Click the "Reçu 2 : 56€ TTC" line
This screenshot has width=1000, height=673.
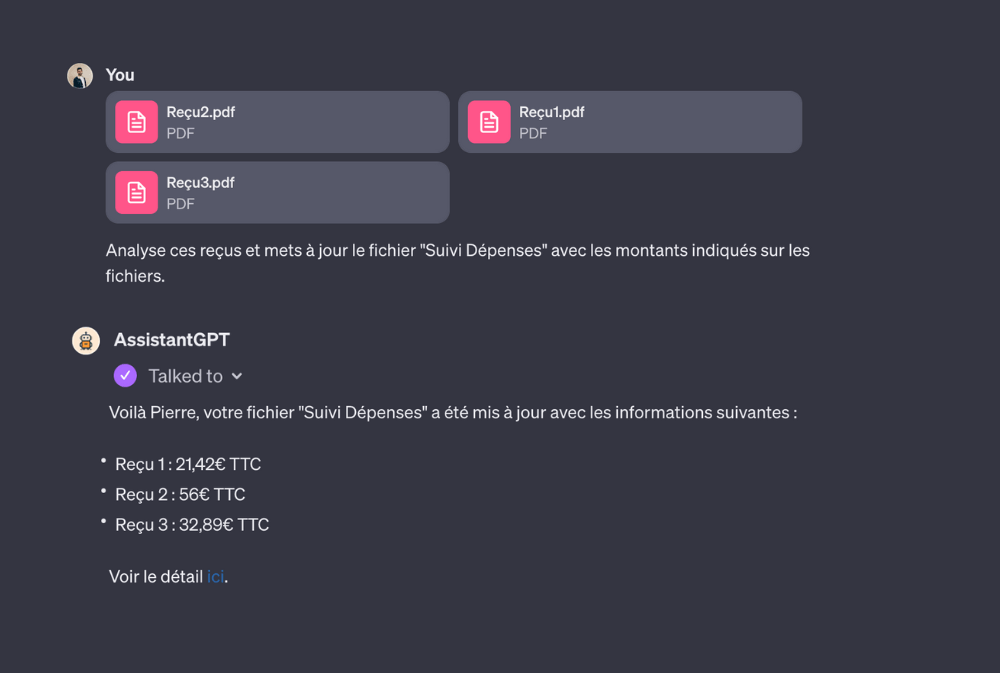click(180, 494)
